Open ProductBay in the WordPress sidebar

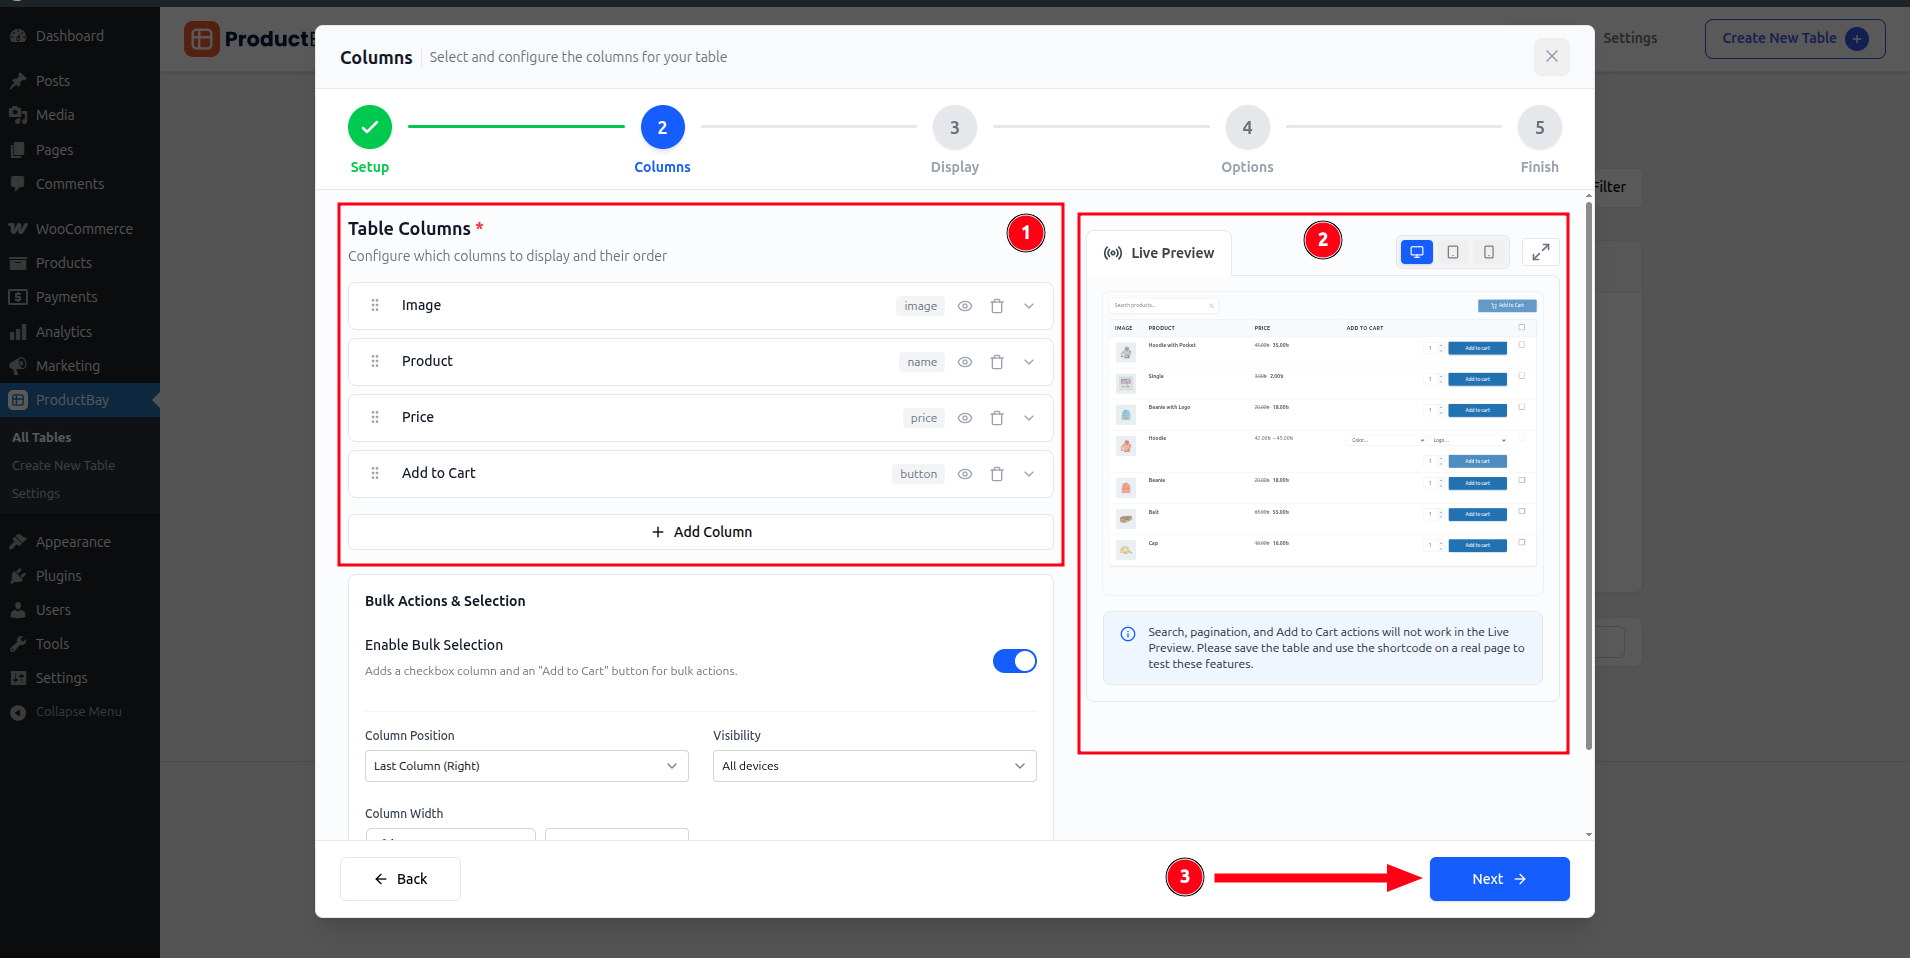[72, 400]
